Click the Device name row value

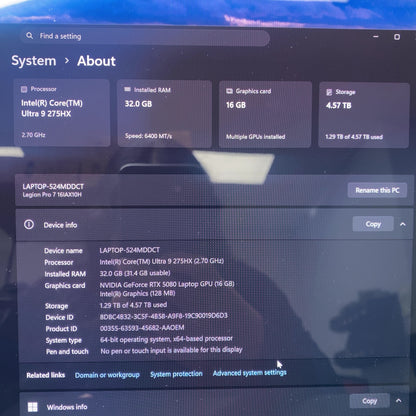point(130,250)
